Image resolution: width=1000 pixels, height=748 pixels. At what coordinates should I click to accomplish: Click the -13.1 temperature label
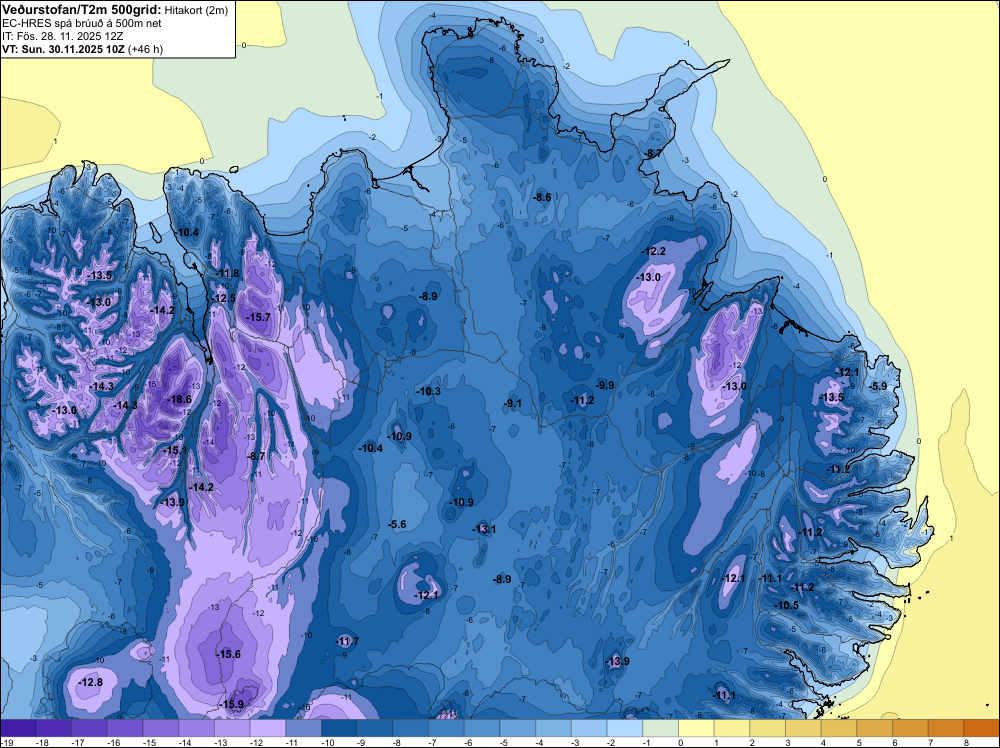pos(484,529)
